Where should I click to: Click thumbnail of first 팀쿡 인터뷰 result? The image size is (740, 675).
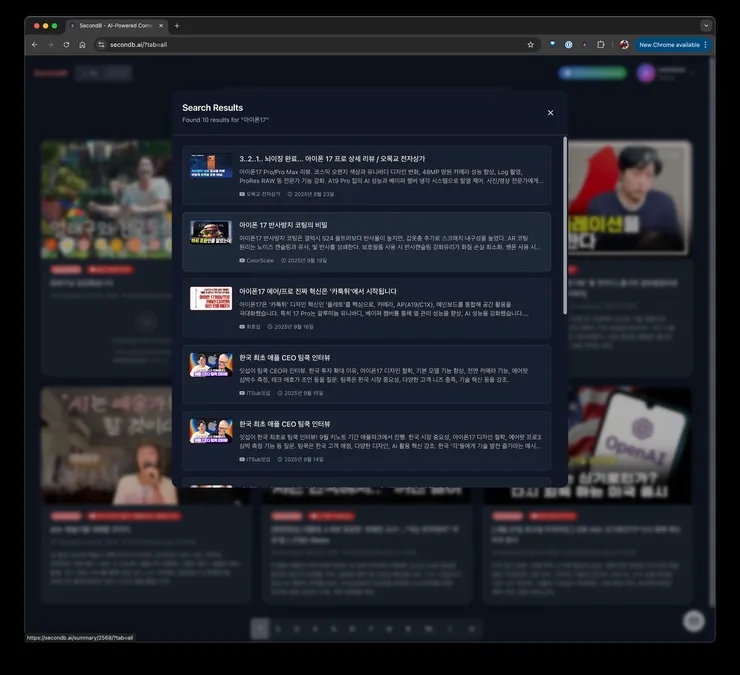click(211, 365)
